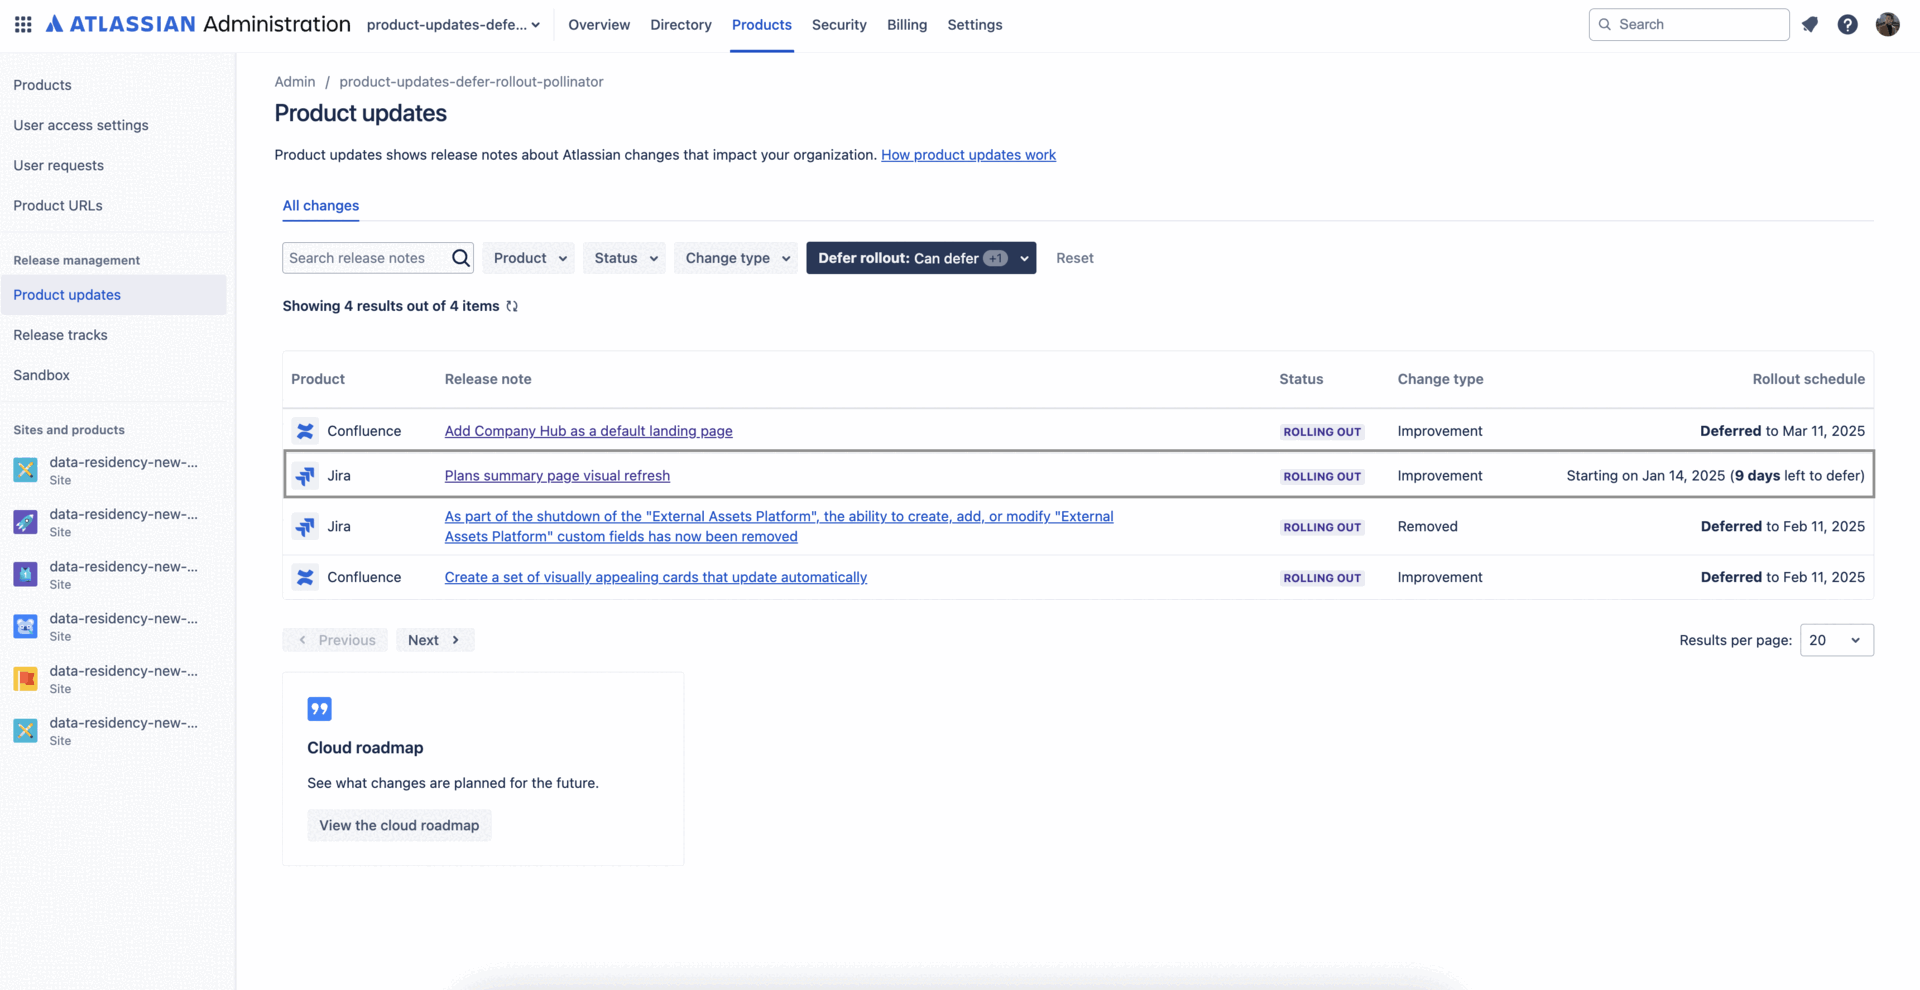Select the first data-residency site icon

click(26, 470)
